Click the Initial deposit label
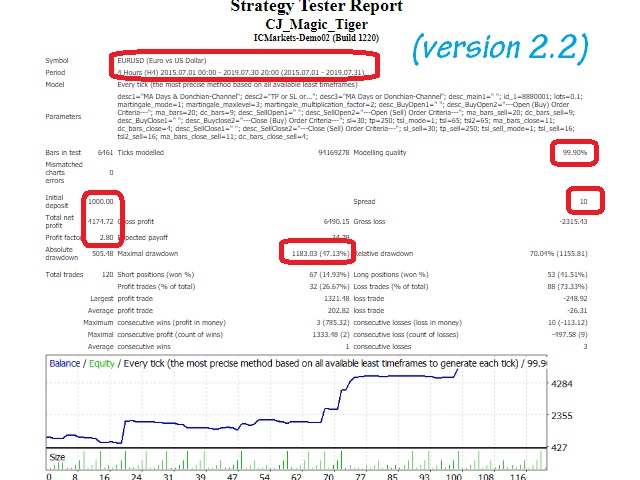Image resolution: width=640 pixels, height=480 pixels. (57, 201)
